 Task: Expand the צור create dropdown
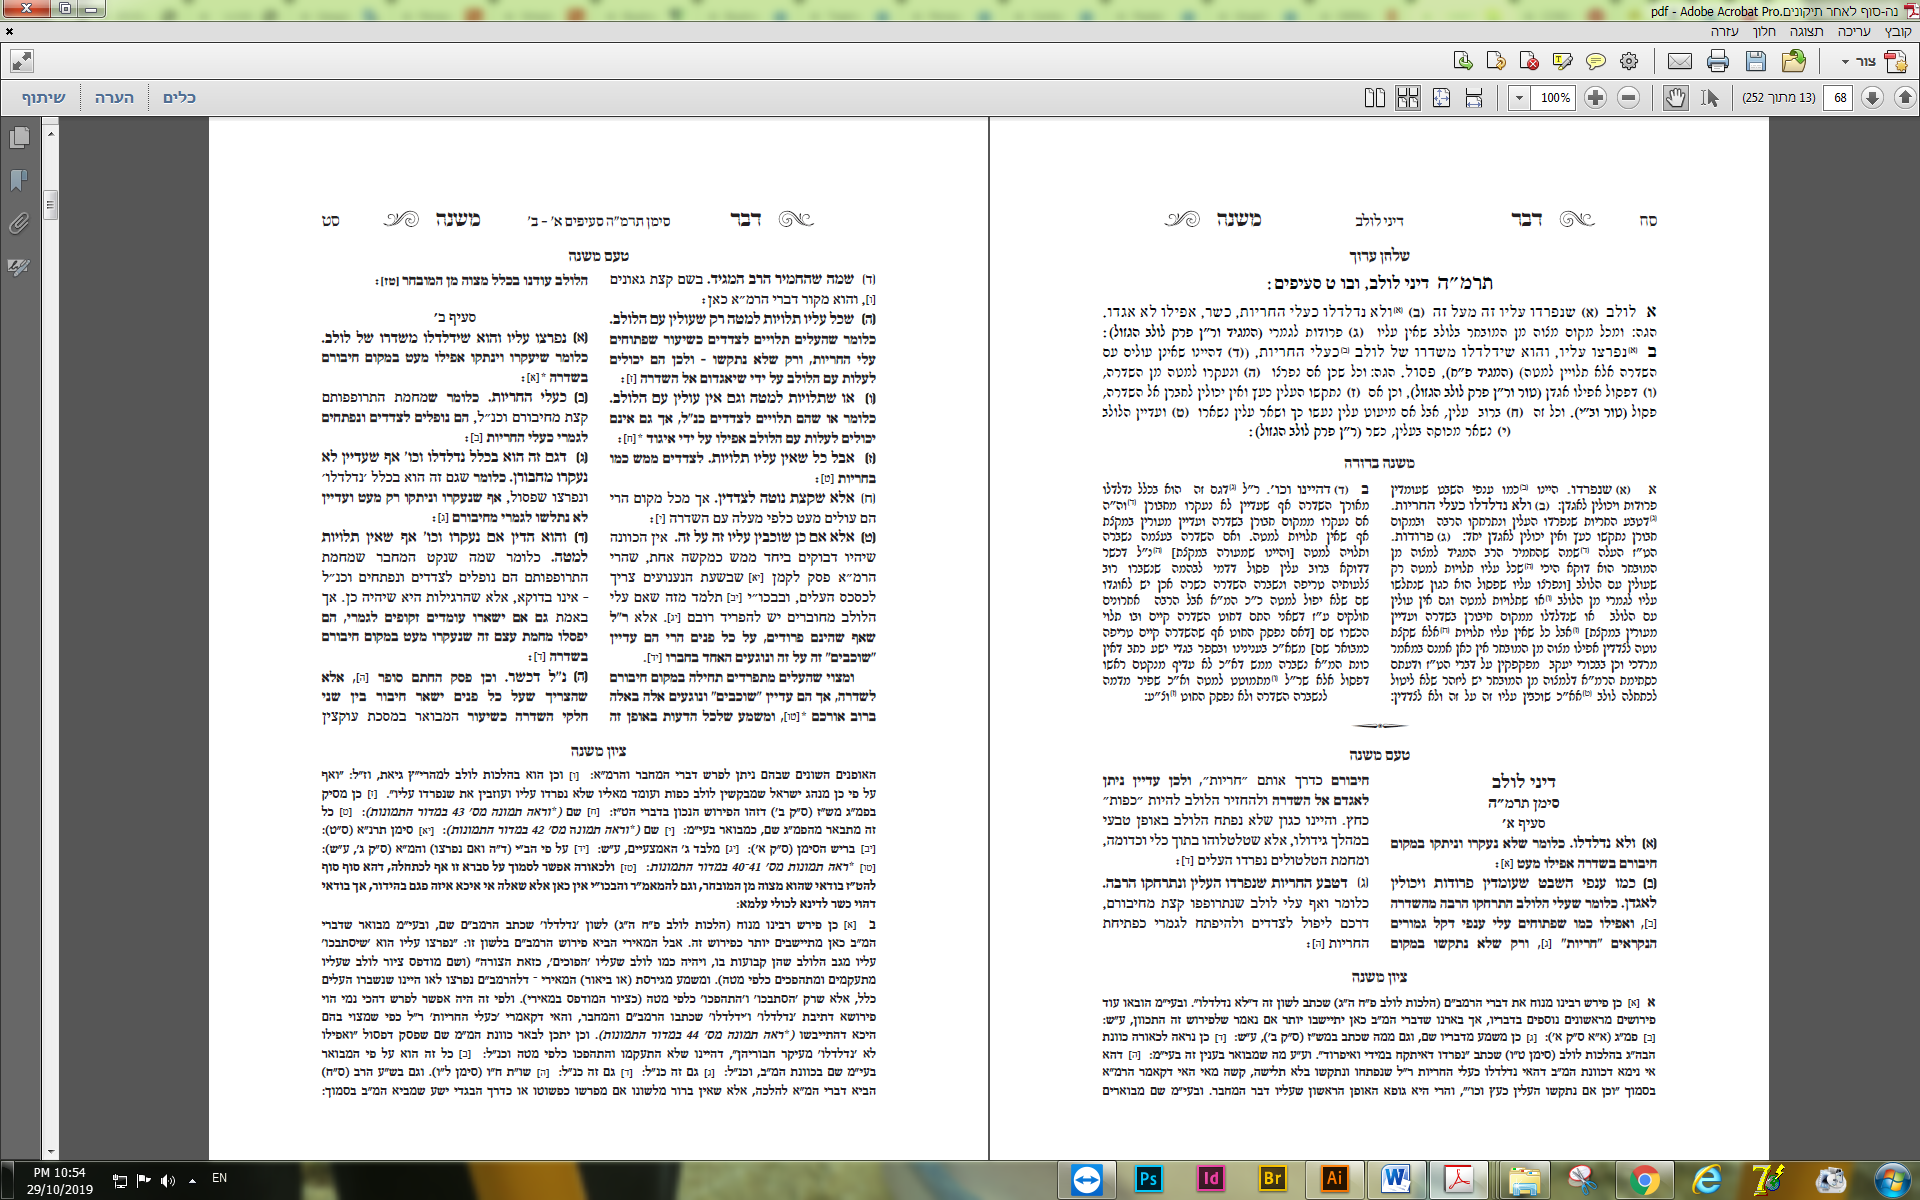(1845, 62)
